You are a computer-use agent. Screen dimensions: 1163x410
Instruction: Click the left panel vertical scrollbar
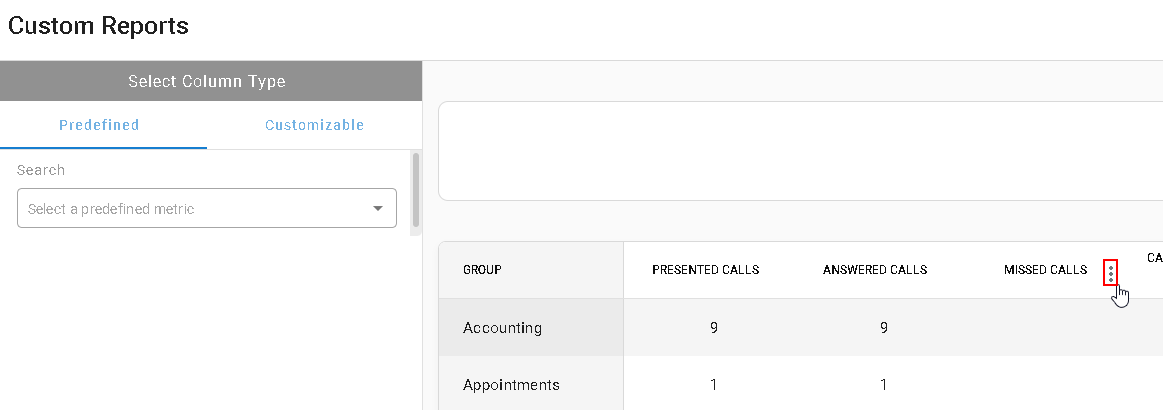(416, 190)
